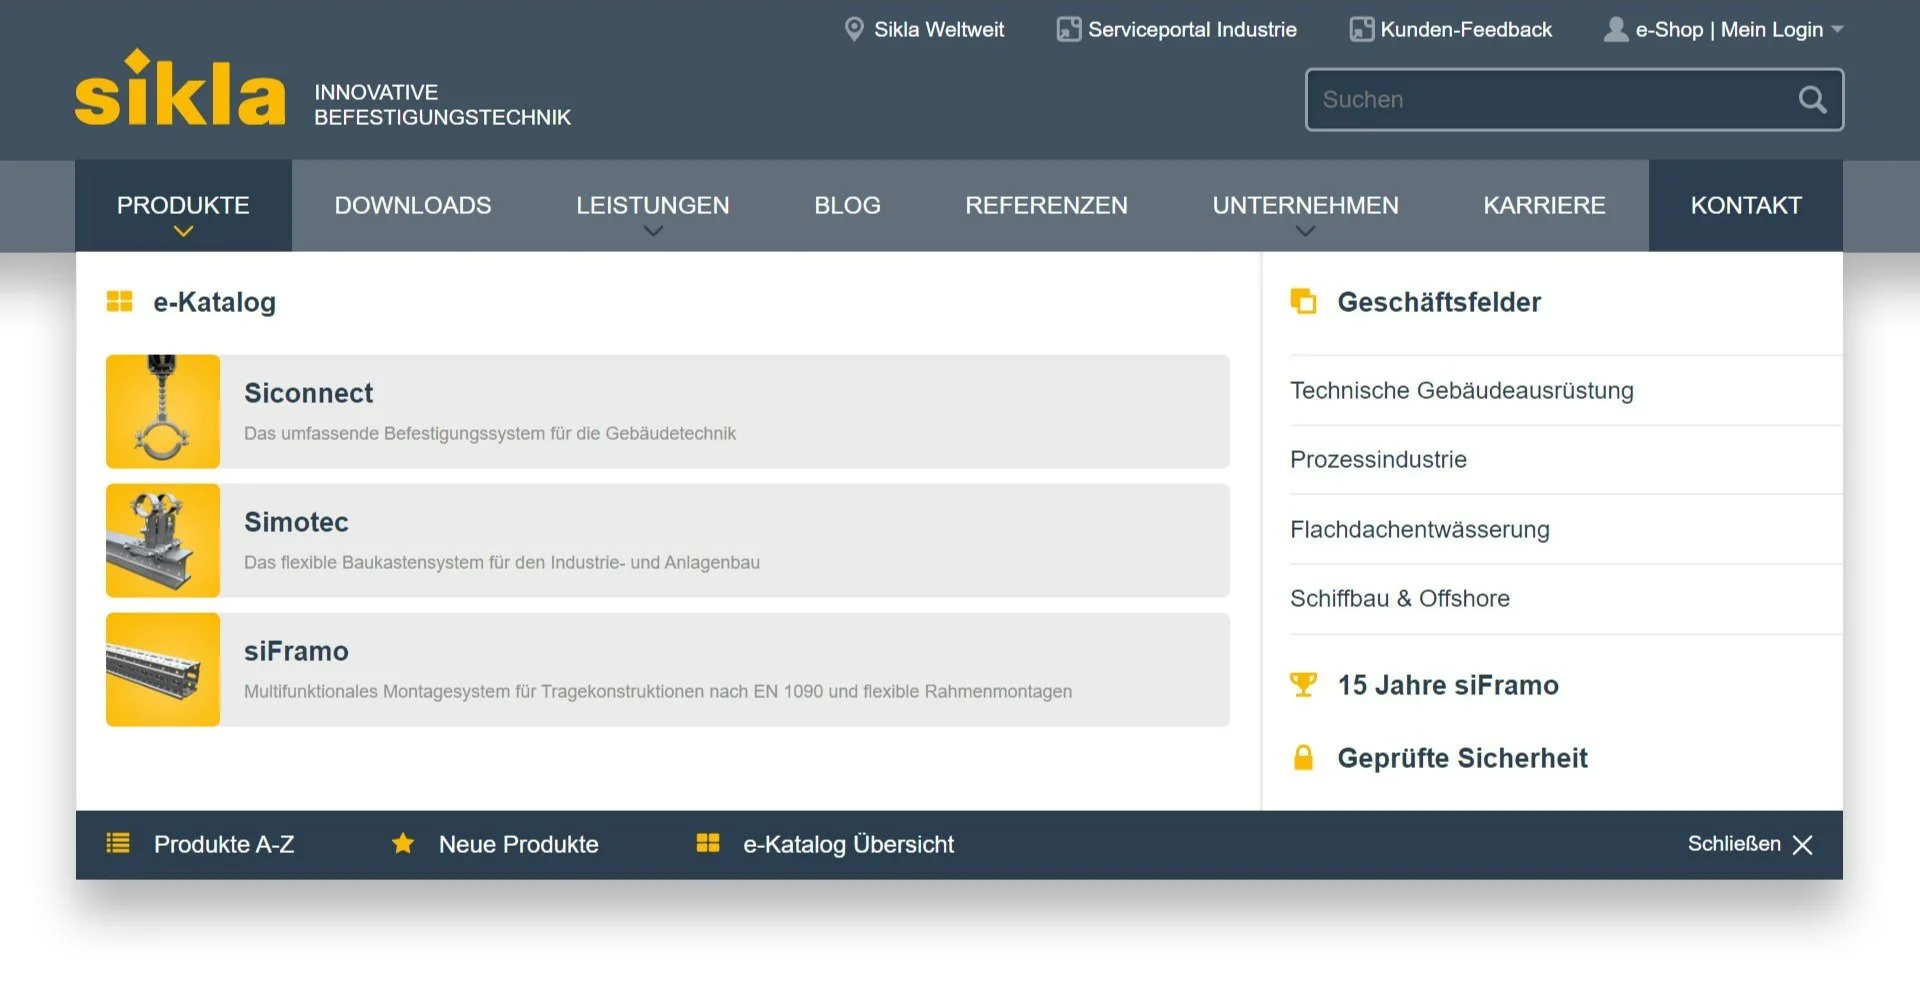Open the siFramo title link

[x=296, y=651]
